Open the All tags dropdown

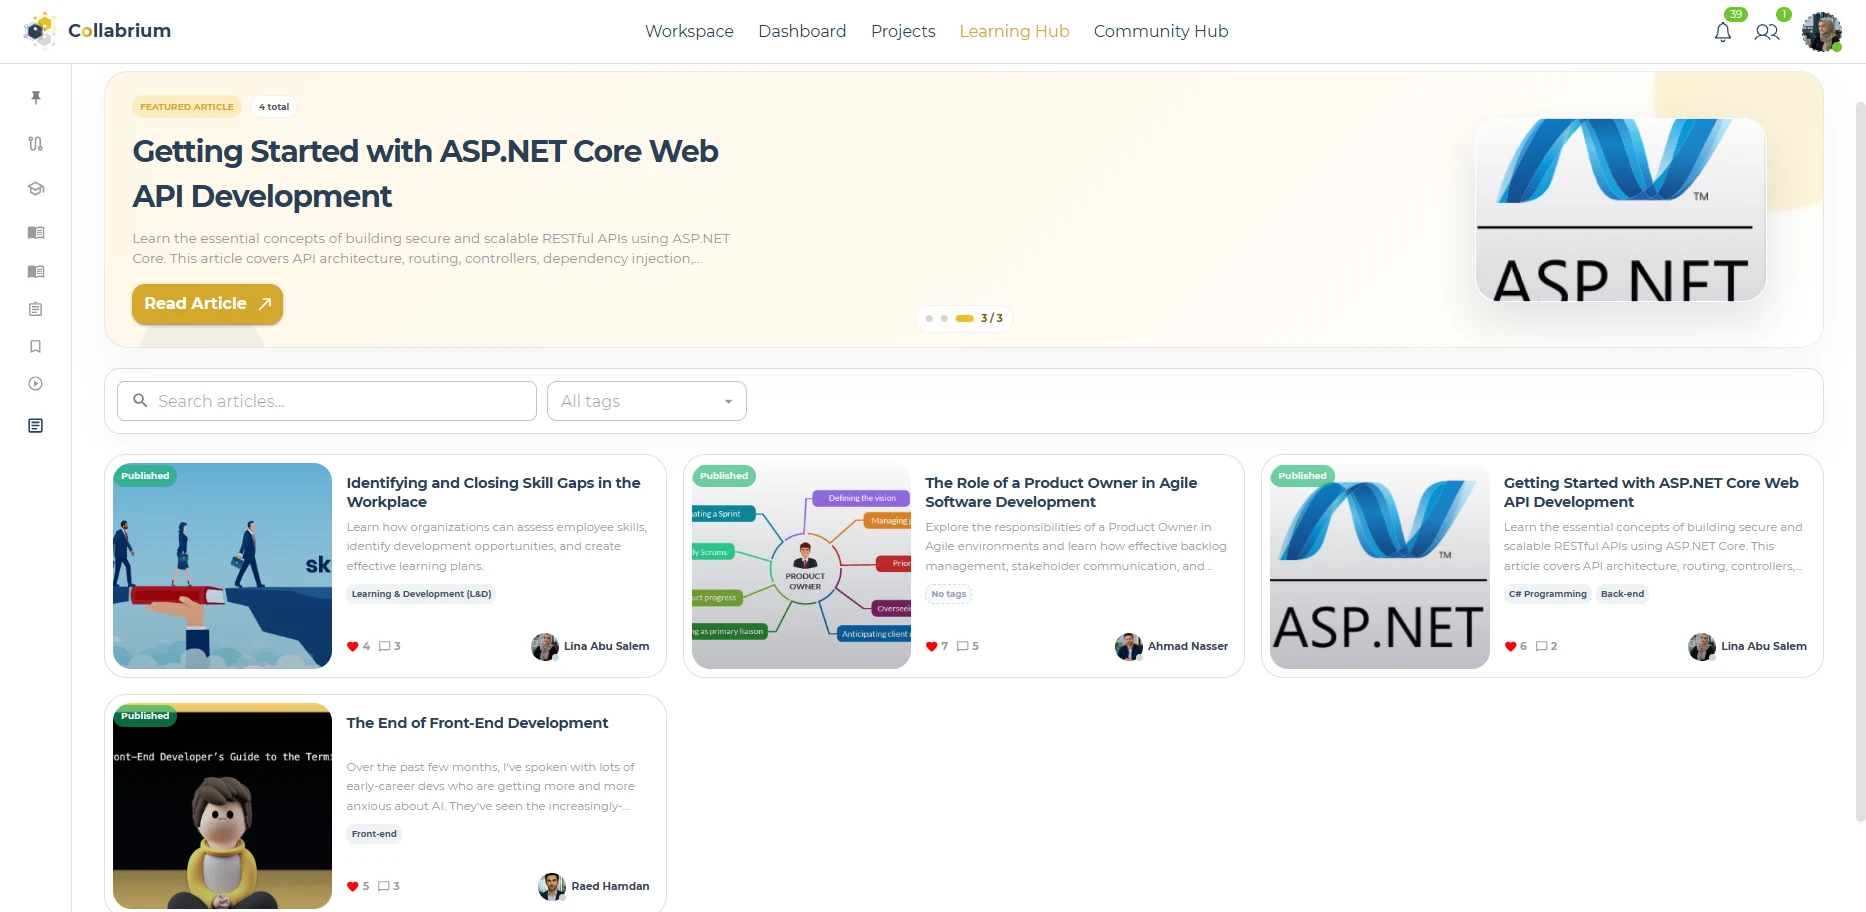click(x=647, y=401)
